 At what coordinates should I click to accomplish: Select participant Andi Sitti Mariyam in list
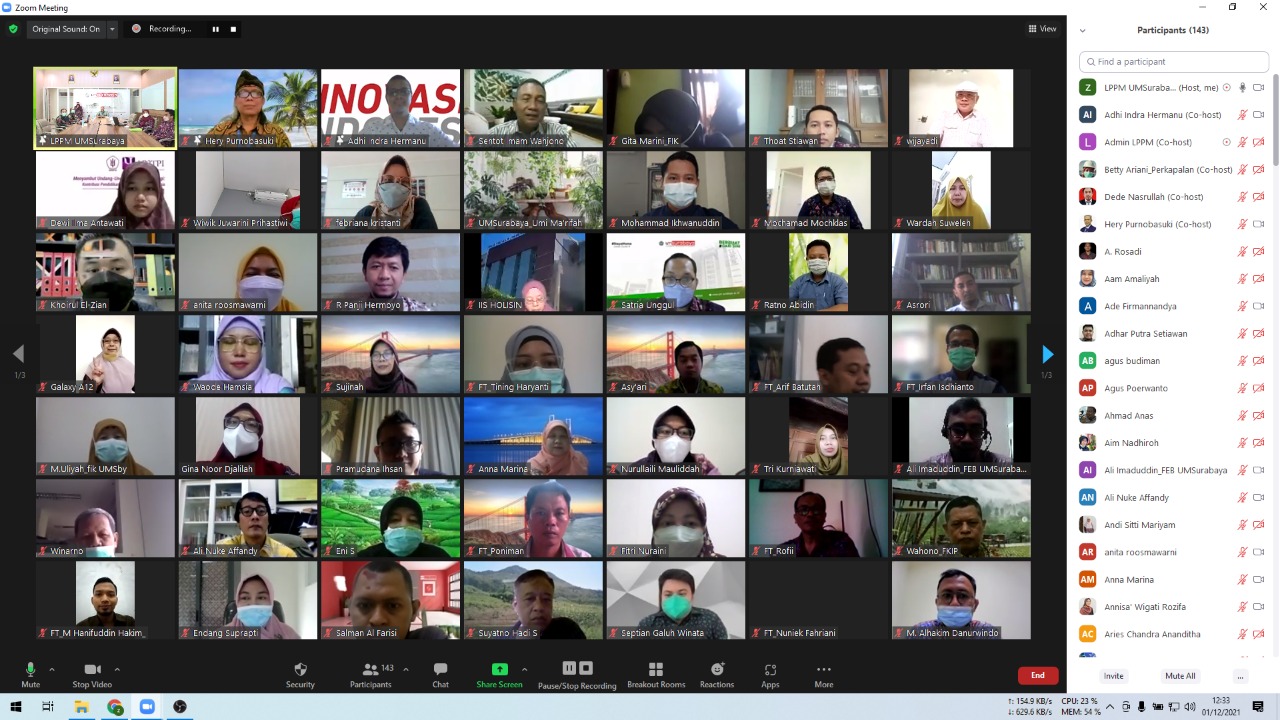[1172, 525]
